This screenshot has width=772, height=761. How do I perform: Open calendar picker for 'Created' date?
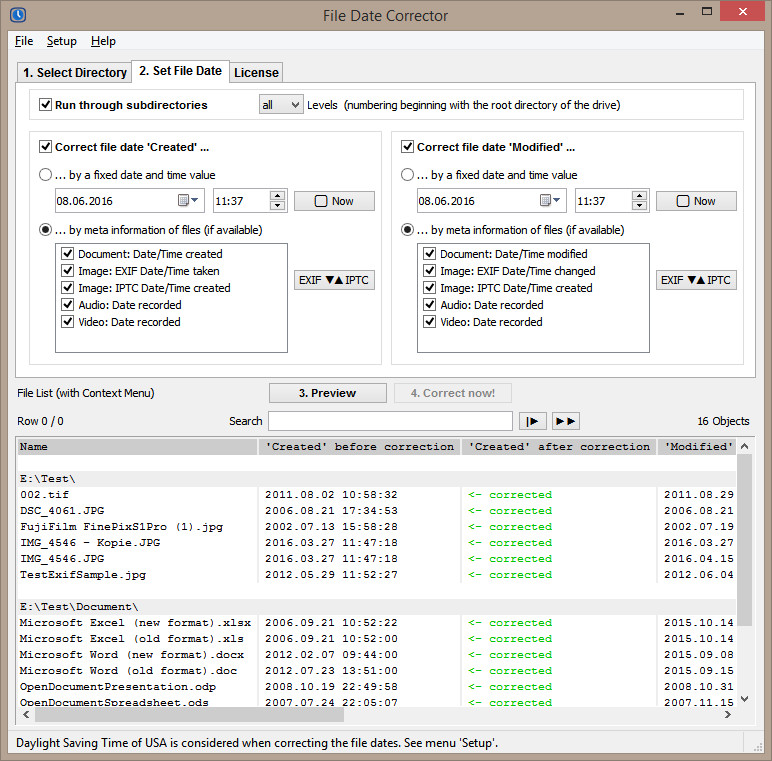tap(188, 200)
